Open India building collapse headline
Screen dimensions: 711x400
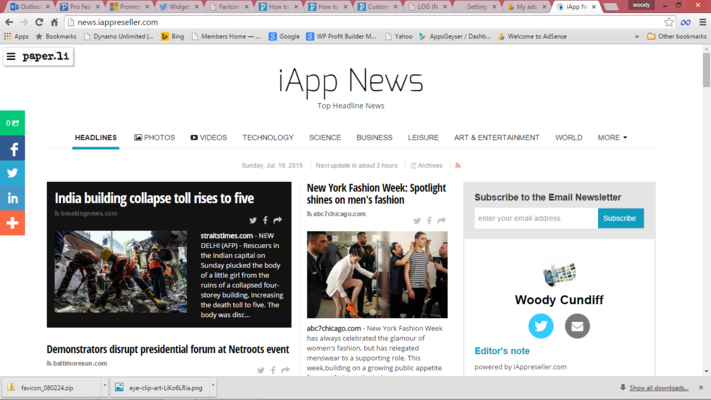pos(154,198)
